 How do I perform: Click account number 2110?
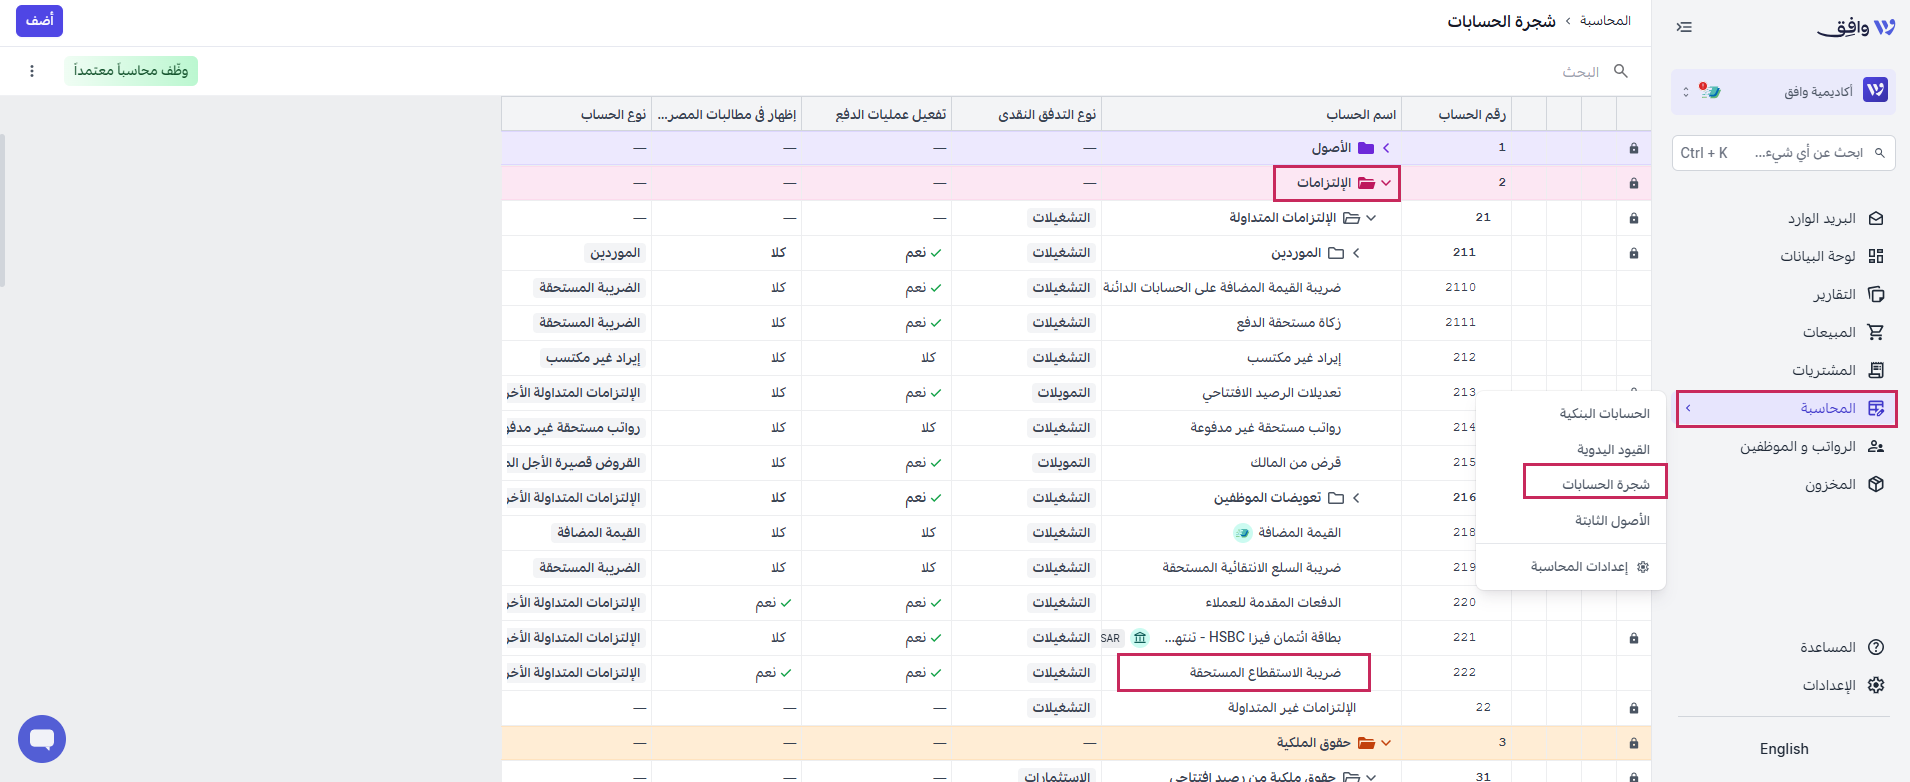coord(1461,288)
